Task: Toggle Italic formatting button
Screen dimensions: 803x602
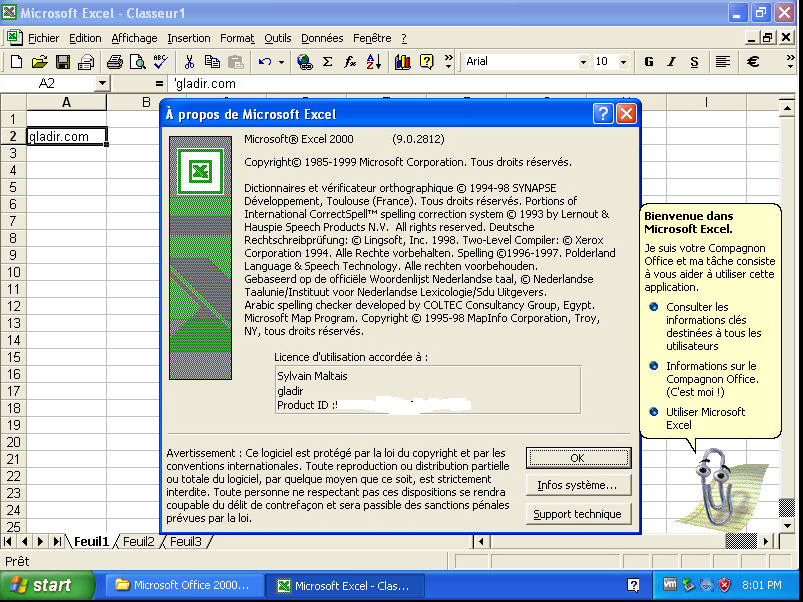Action: (671, 62)
